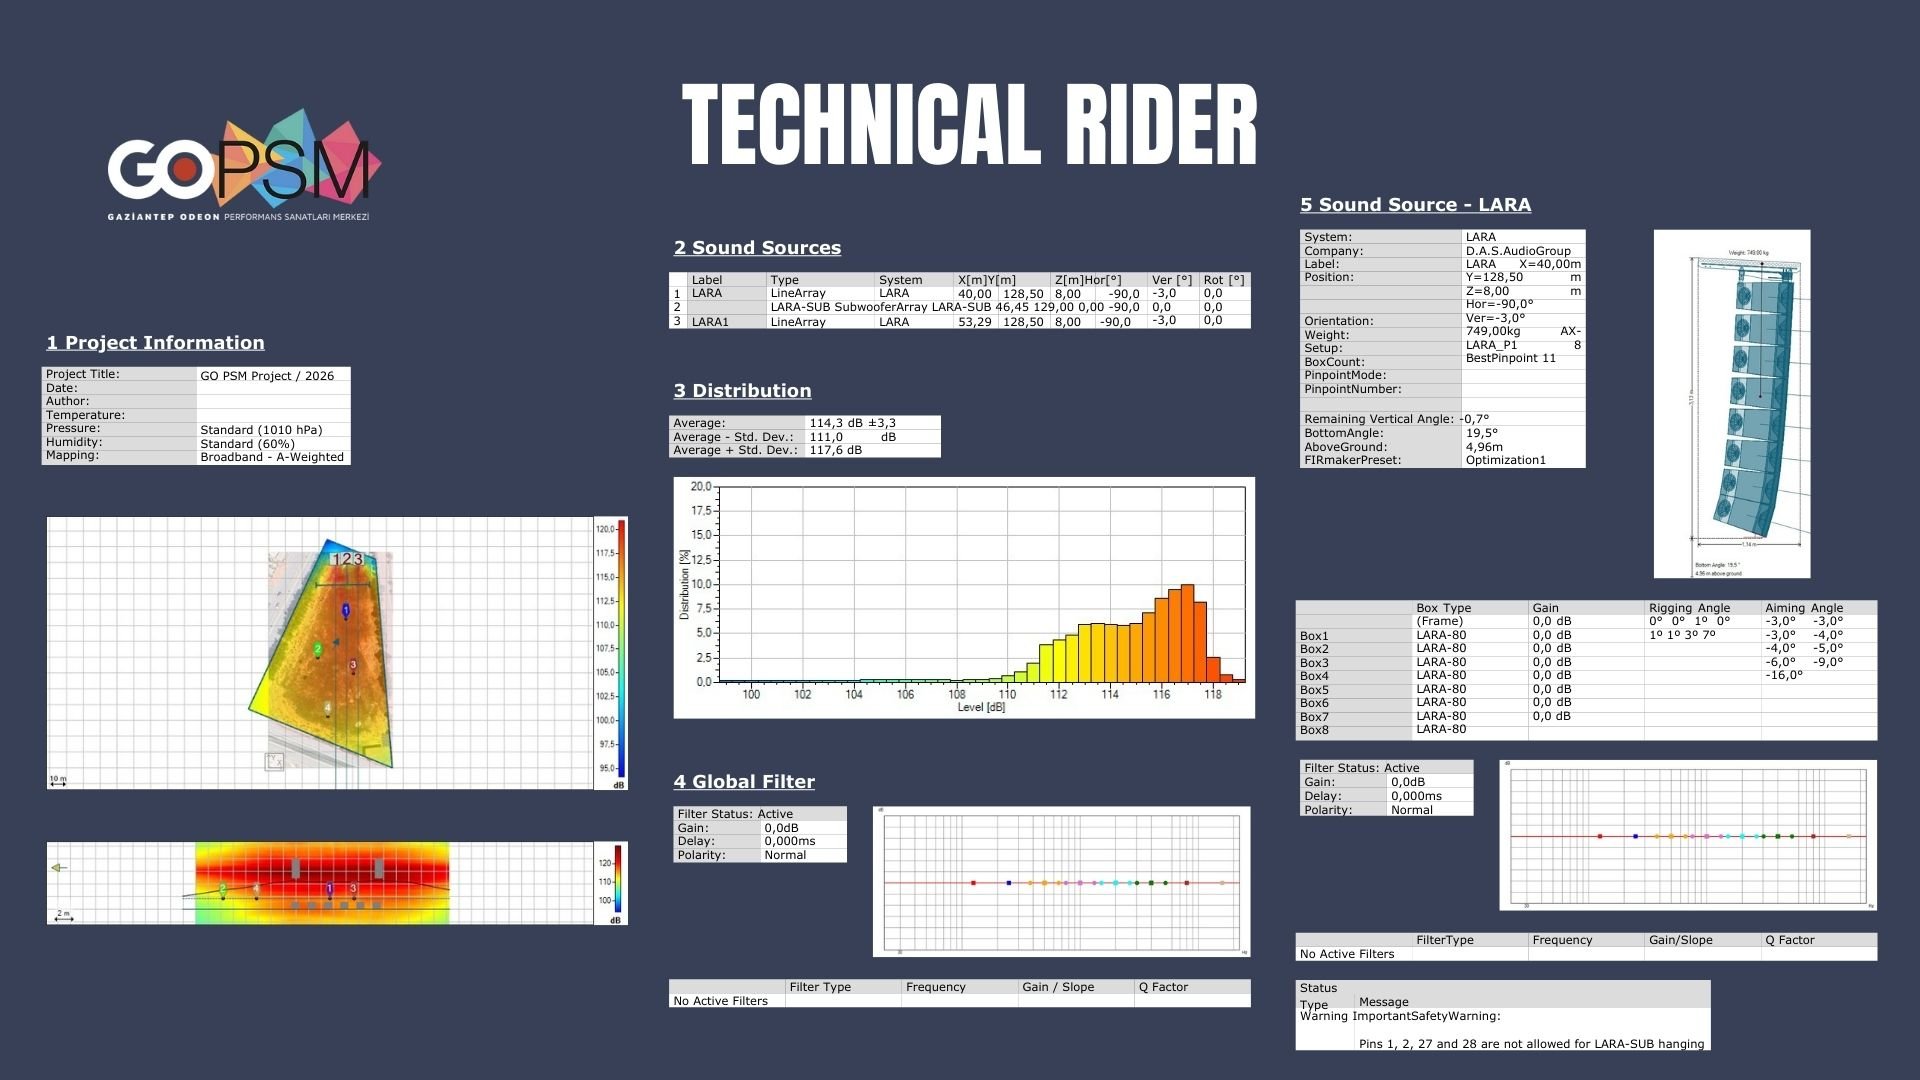Image resolution: width=1920 pixels, height=1080 pixels.
Task: Click the XY axis indicator on map
Action: (274, 762)
